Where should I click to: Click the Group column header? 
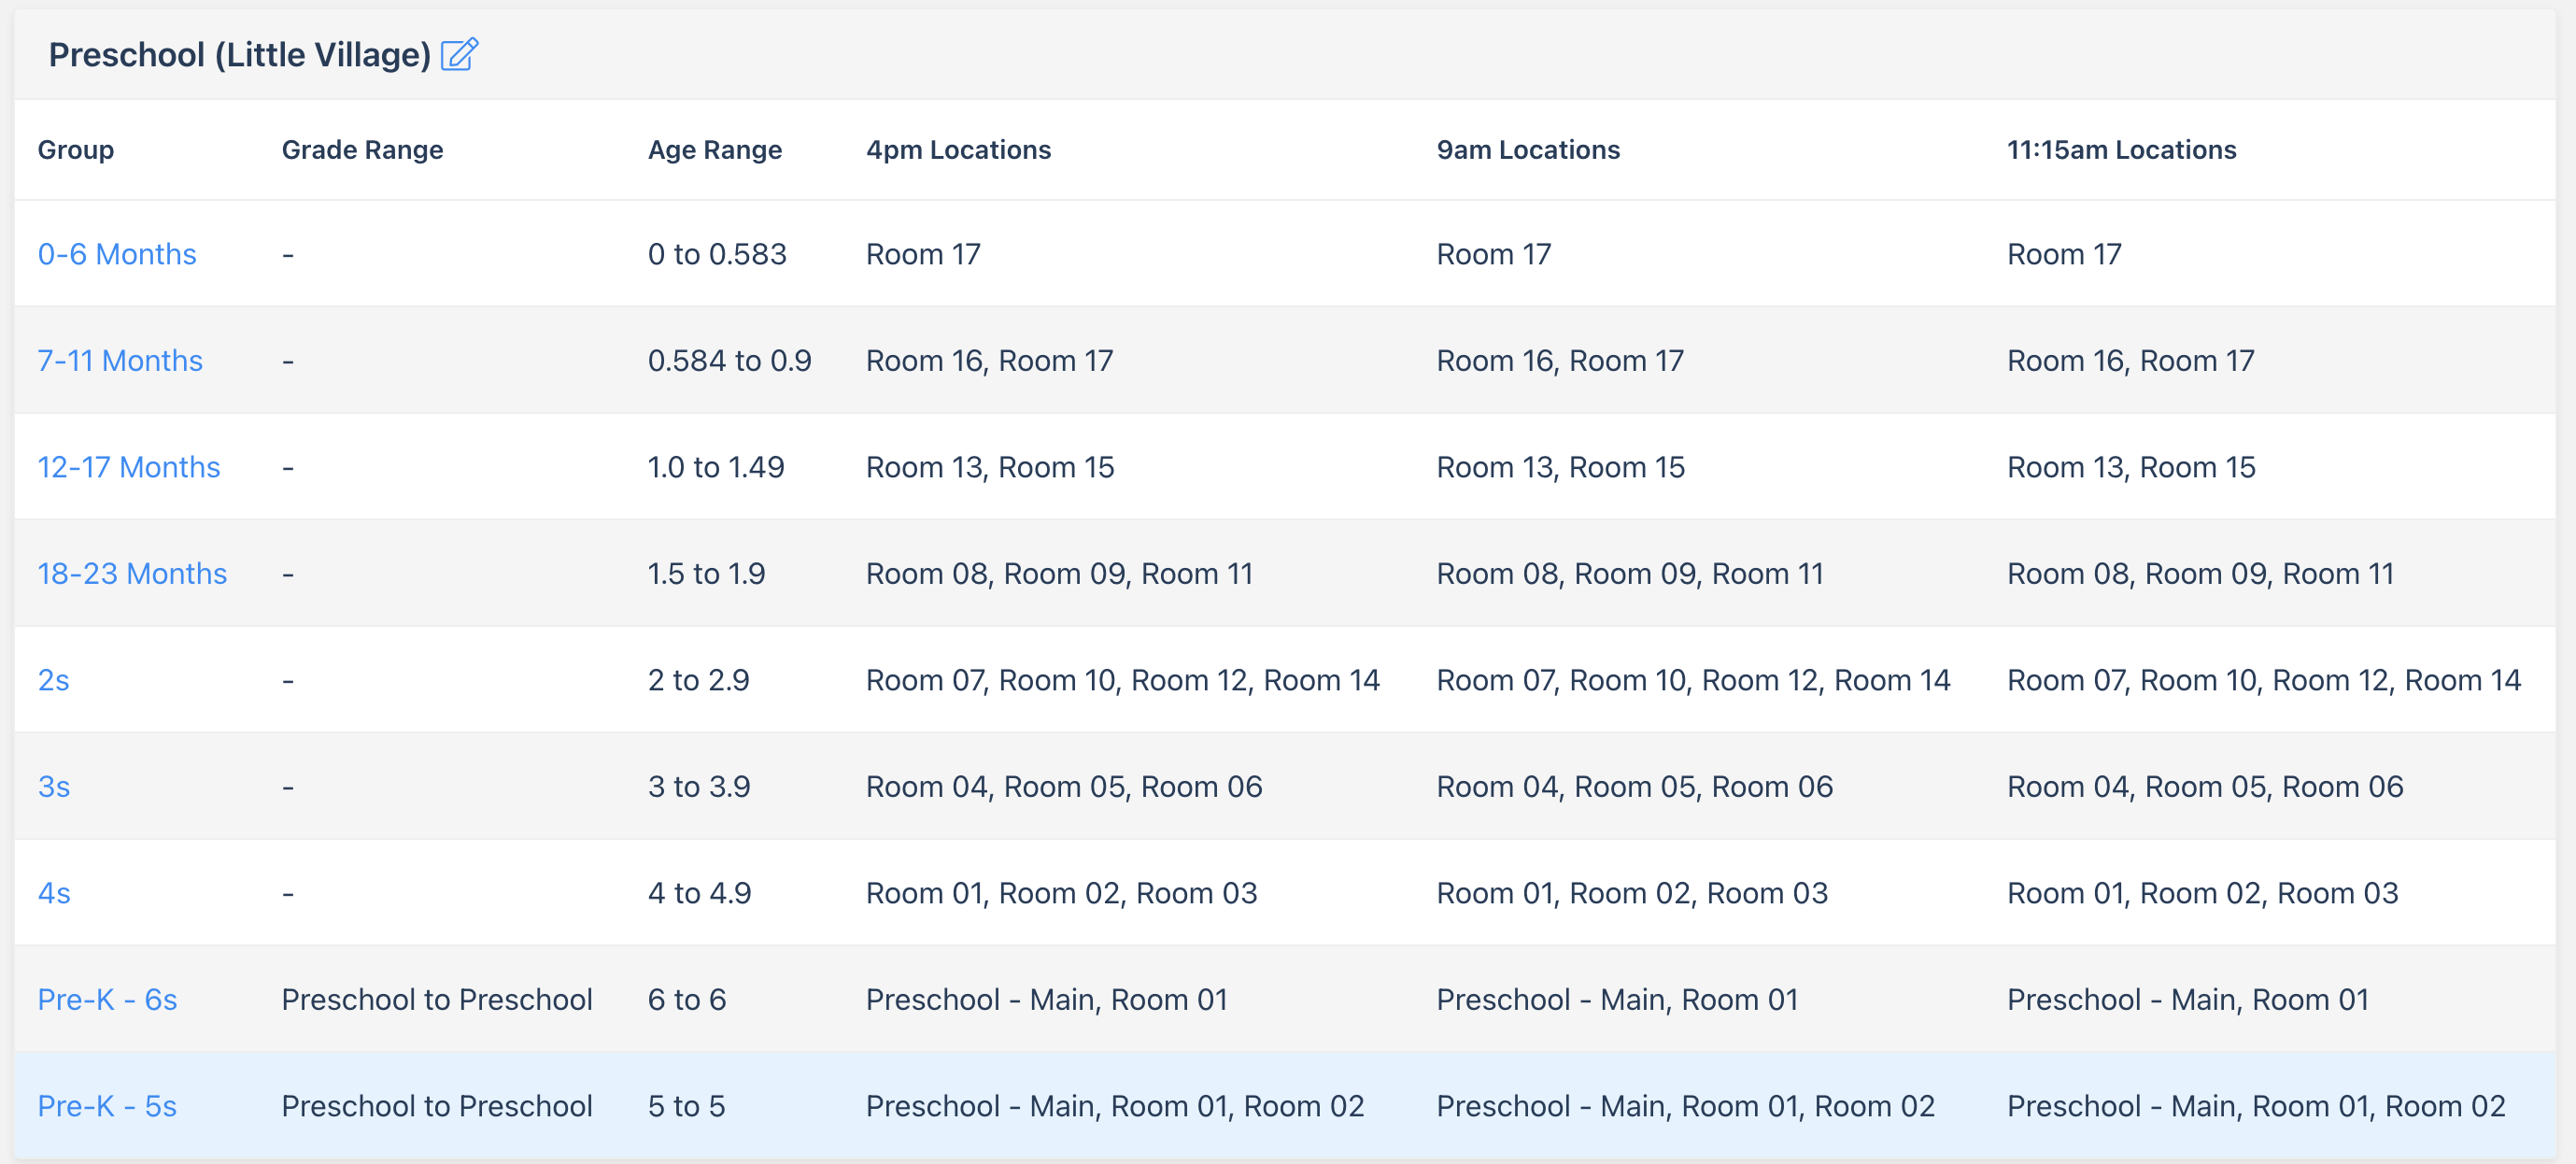tap(76, 150)
